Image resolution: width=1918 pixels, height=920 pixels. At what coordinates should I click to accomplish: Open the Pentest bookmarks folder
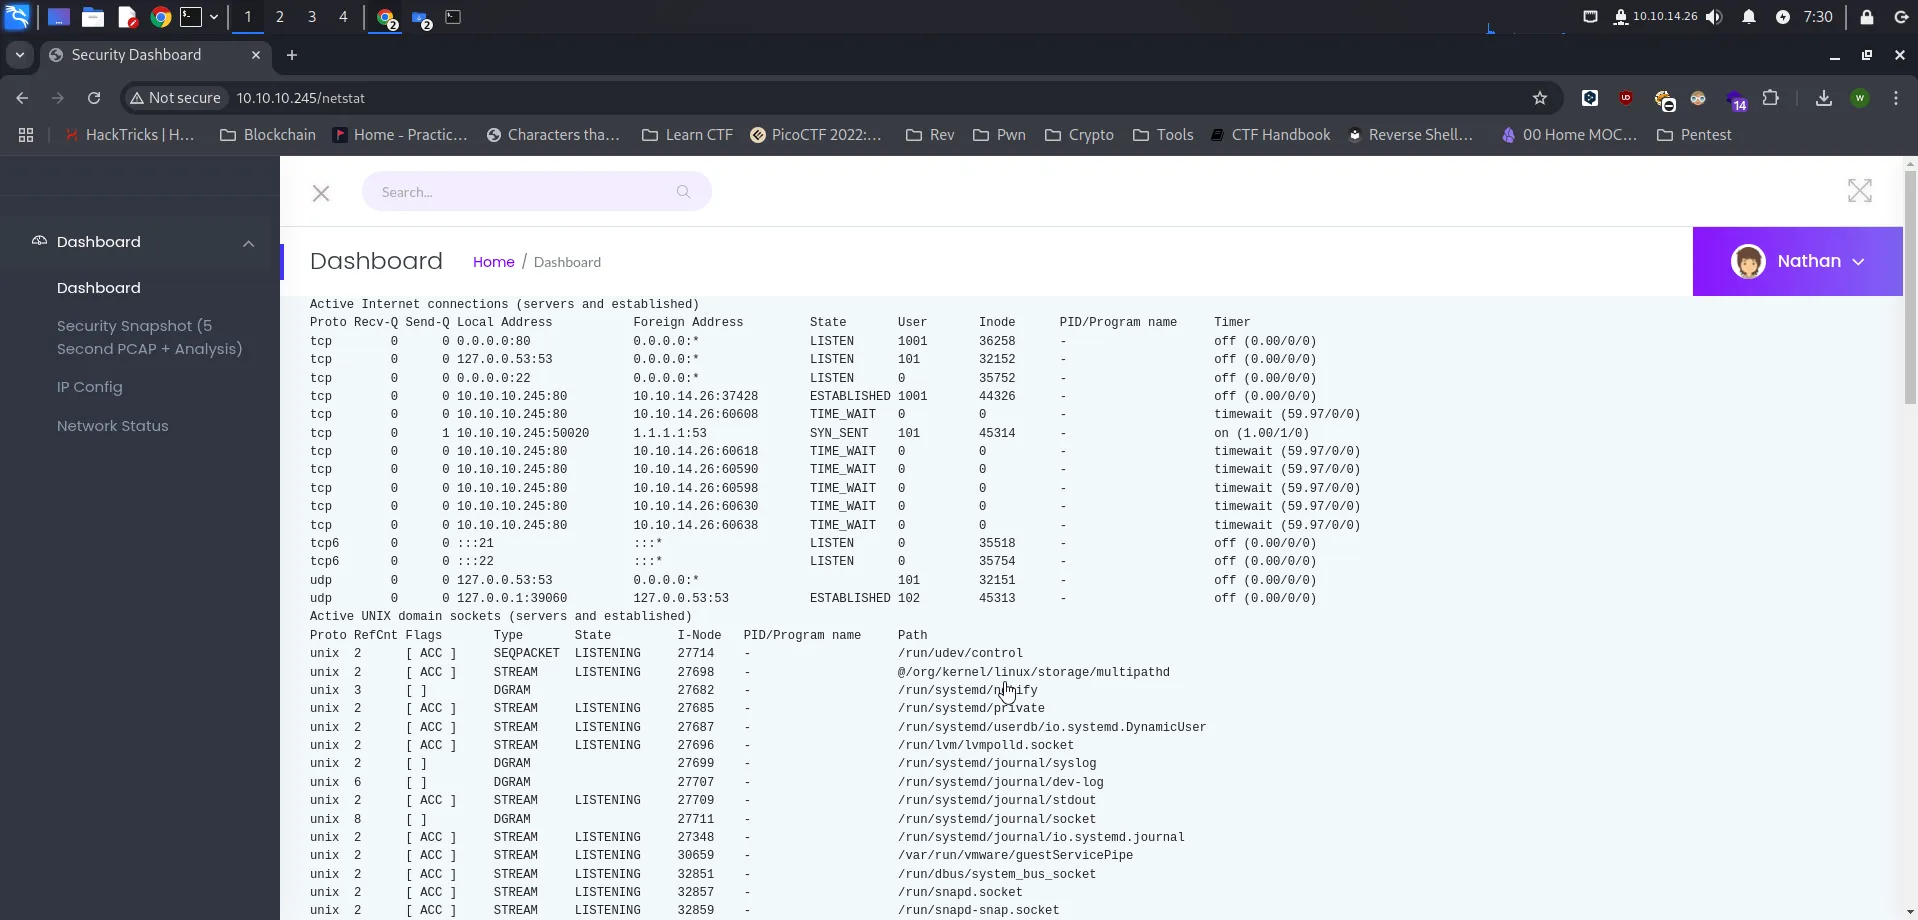1693,135
